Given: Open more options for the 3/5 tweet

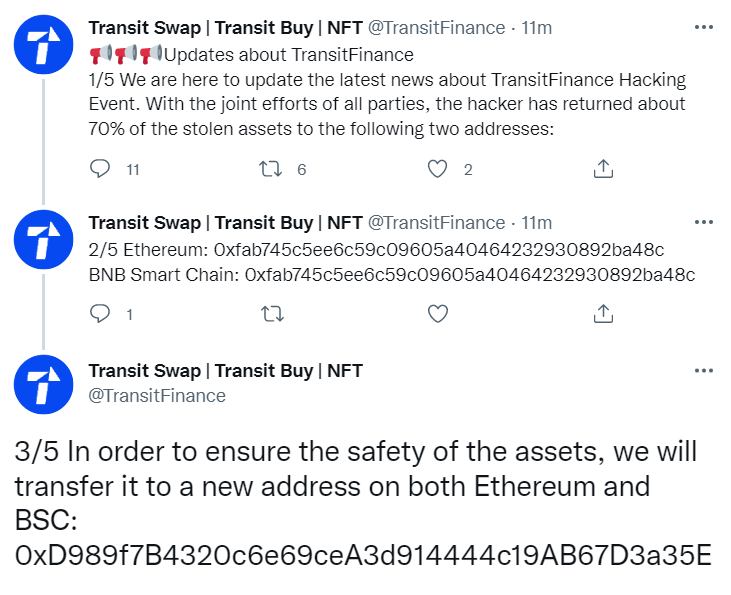Looking at the screenshot, I should [x=703, y=371].
